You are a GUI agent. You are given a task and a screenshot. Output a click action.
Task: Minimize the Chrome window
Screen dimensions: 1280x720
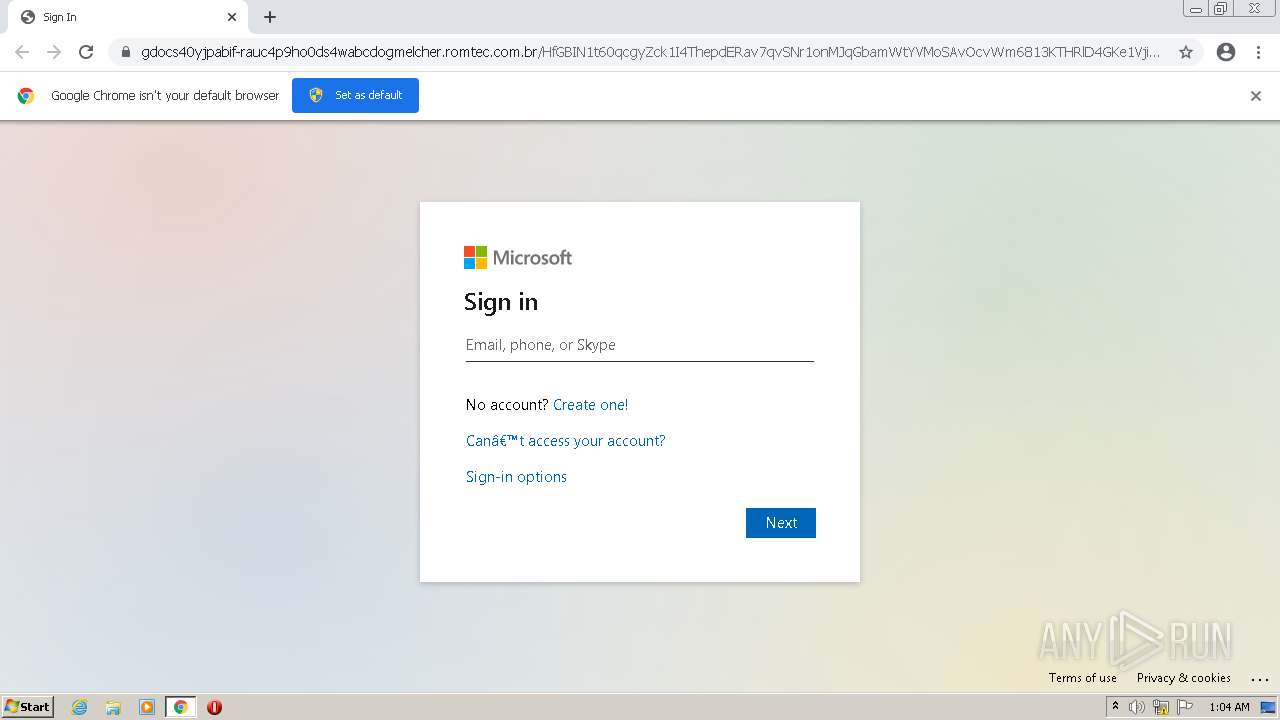click(x=1196, y=9)
